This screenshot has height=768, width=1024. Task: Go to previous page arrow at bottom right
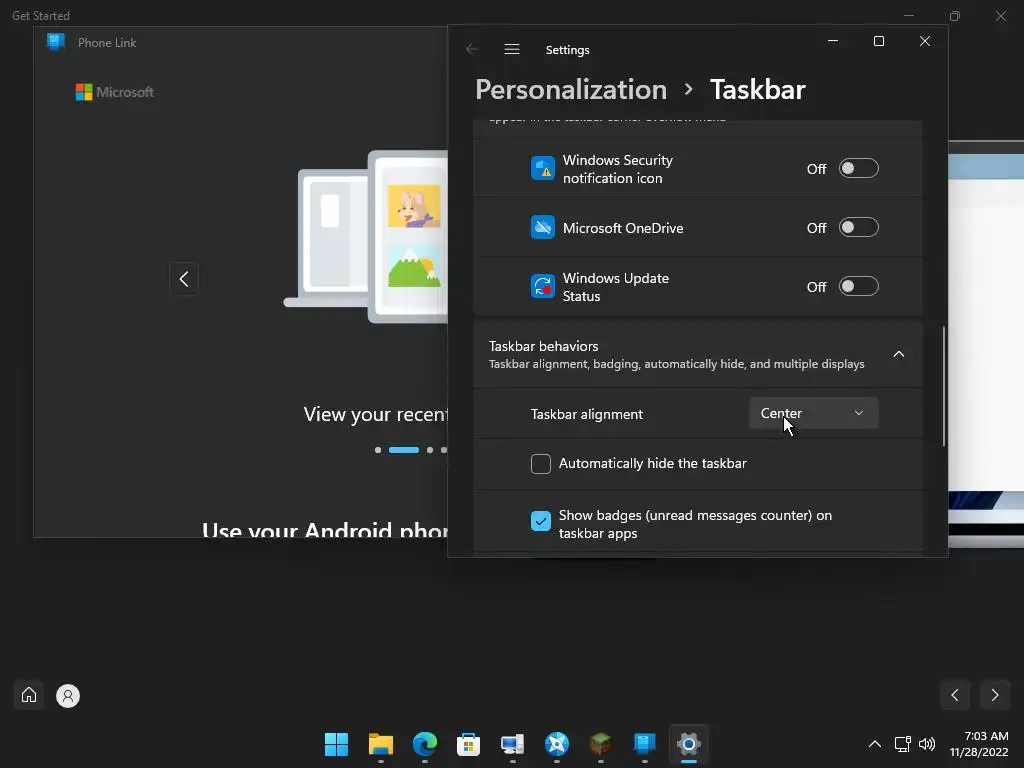[955, 695]
